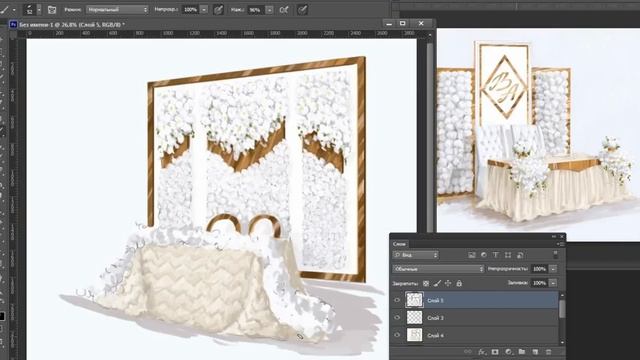Open the layer fill slider arrow
The width and height of the screenshot is (640, 360).
pyautogui.click(x=553, y=283)
